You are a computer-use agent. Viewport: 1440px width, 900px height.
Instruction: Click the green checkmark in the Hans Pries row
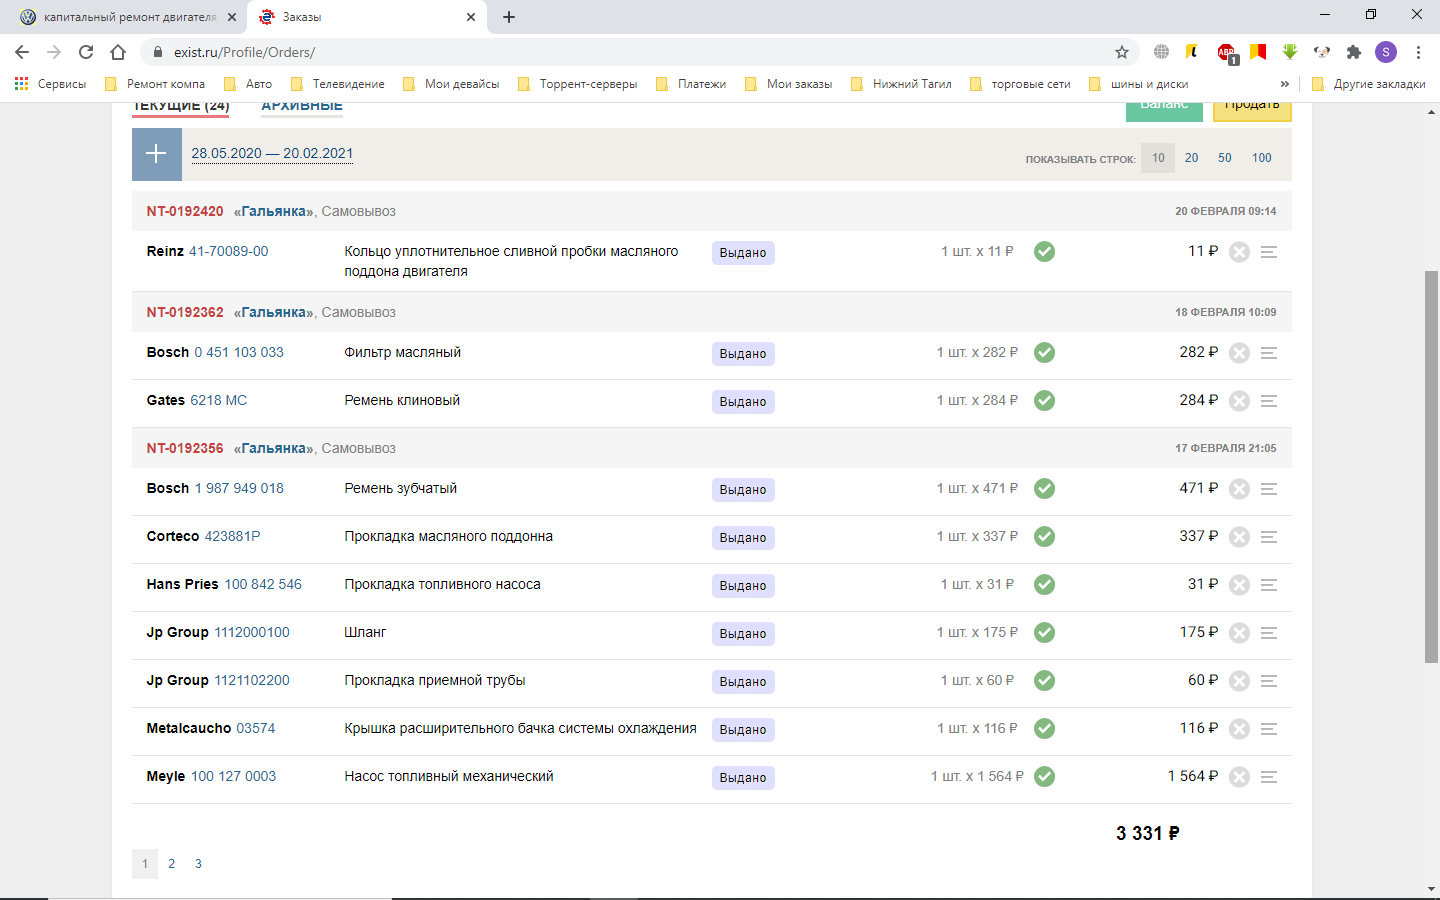1044,584
